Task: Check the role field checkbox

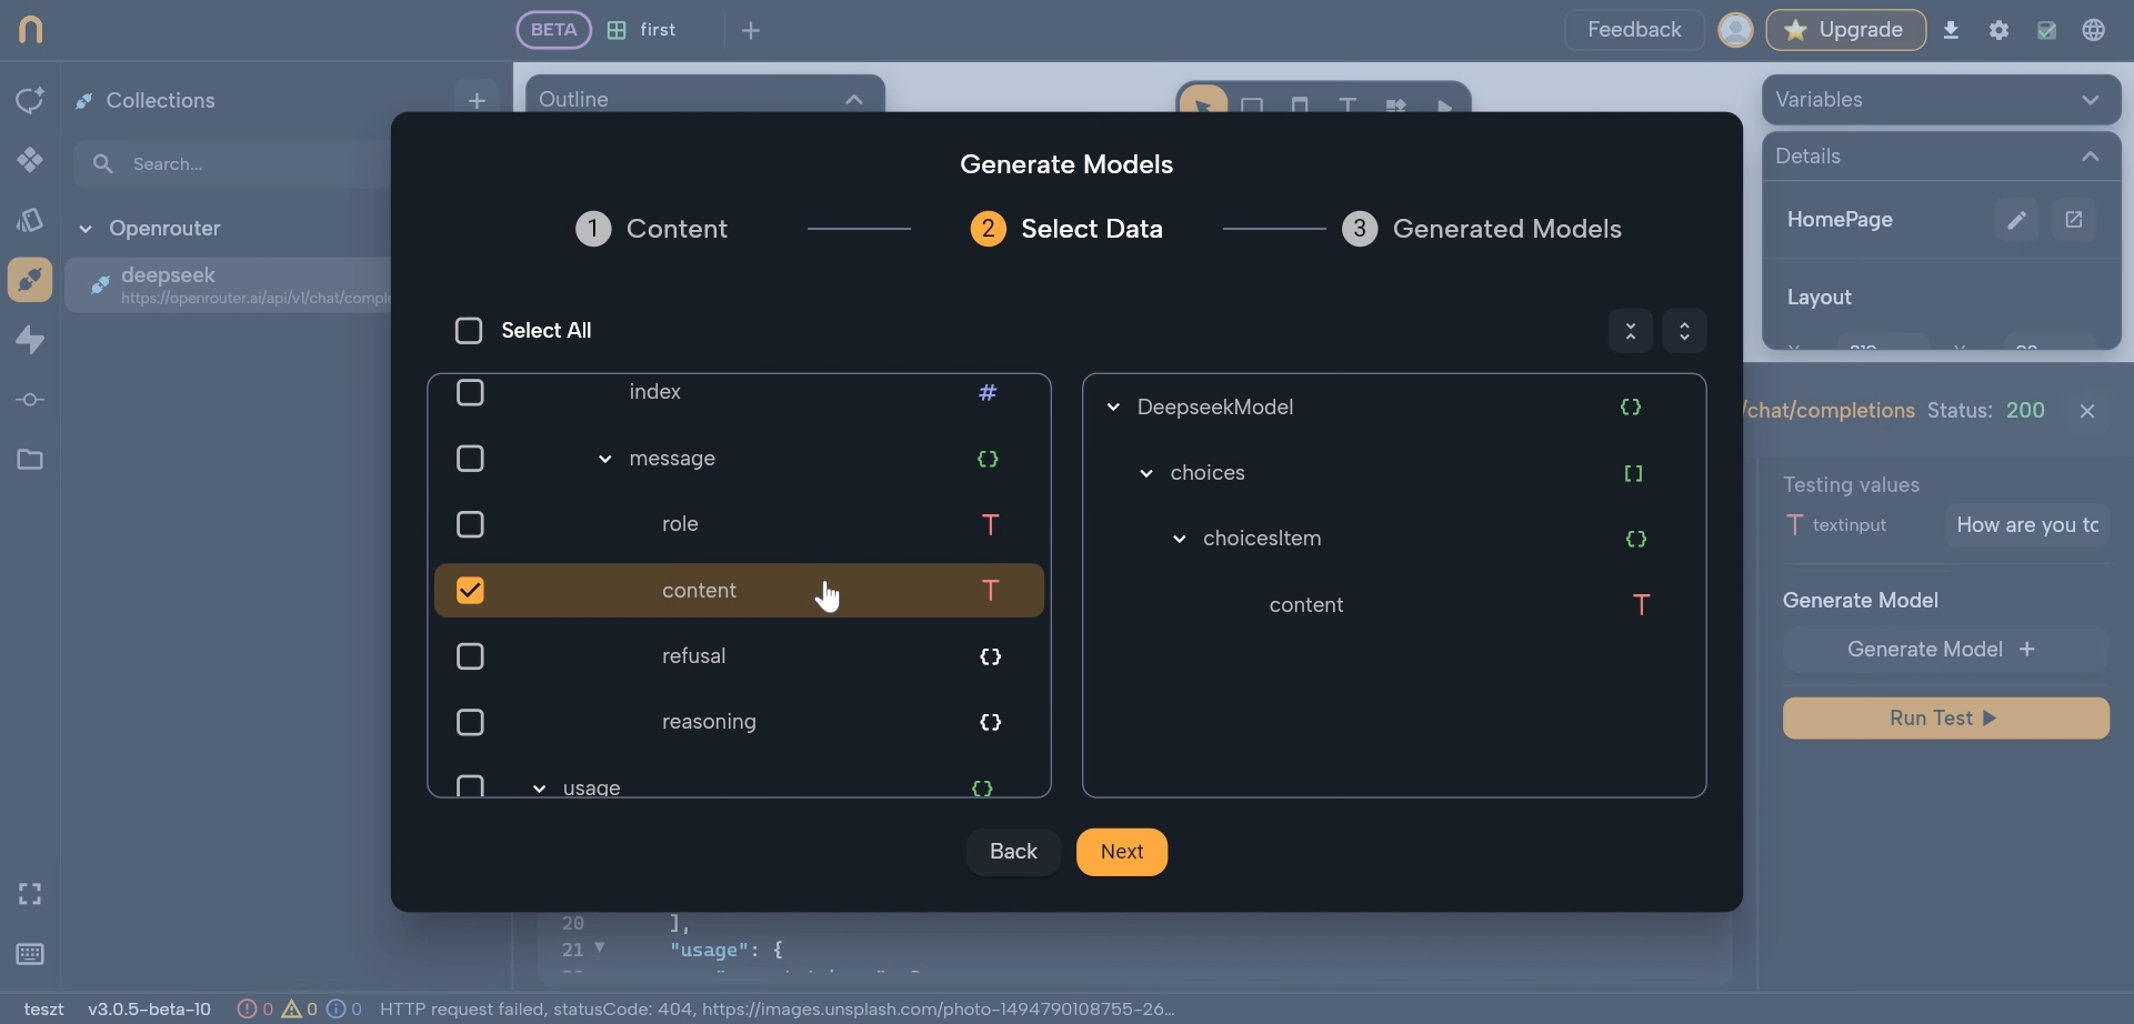Action: [x=470, y=524]
